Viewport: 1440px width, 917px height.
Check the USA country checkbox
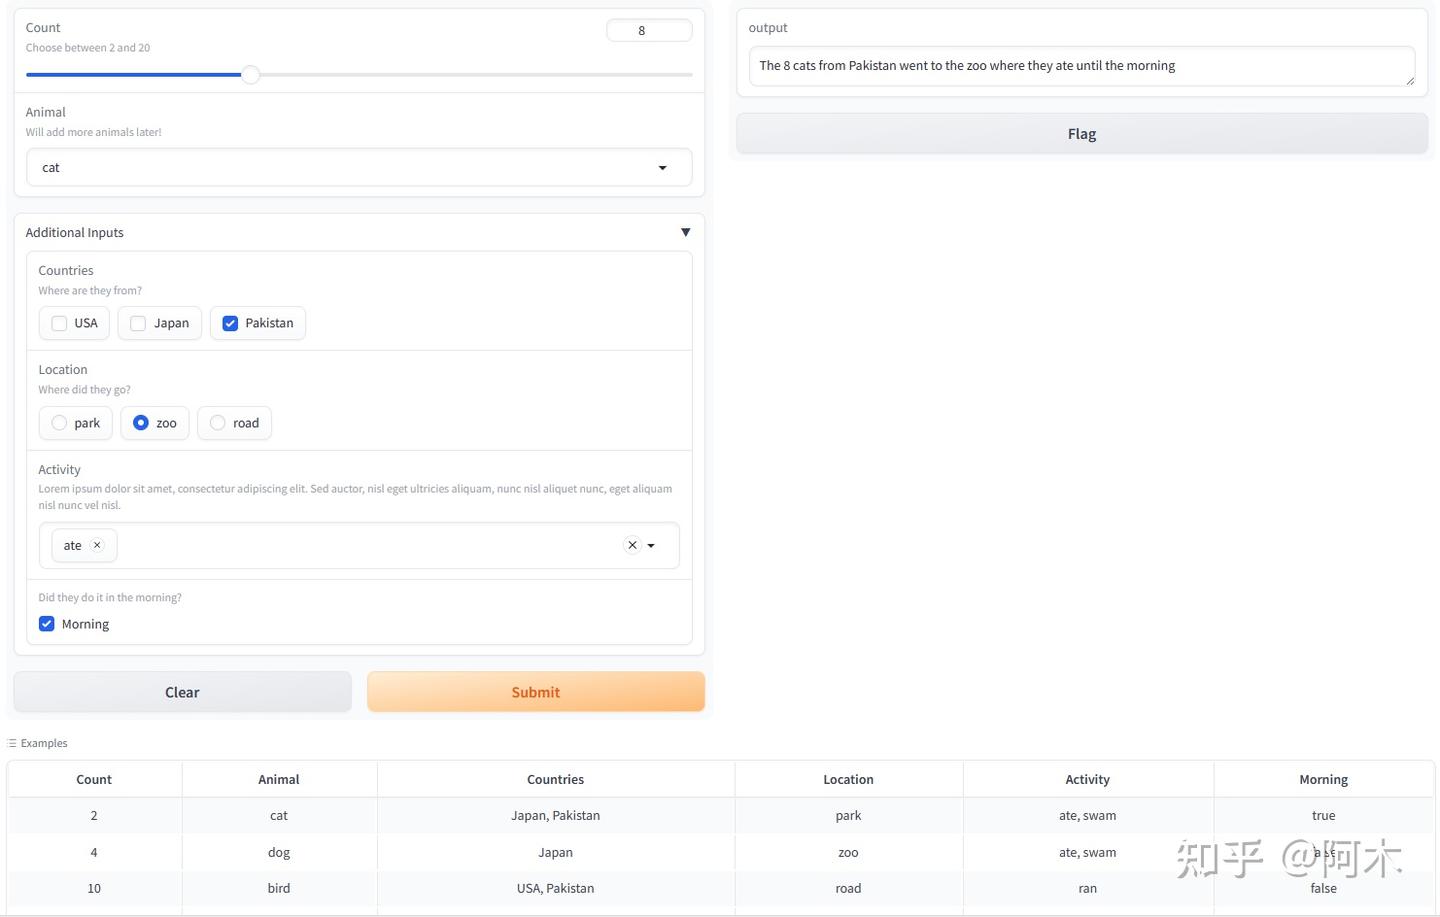pyautogui.click(x=60, y=323)
